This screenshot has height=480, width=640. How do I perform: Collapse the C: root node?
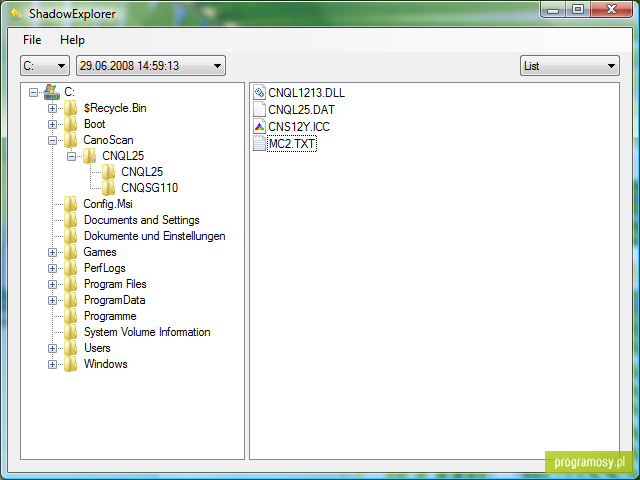[33, 93]
